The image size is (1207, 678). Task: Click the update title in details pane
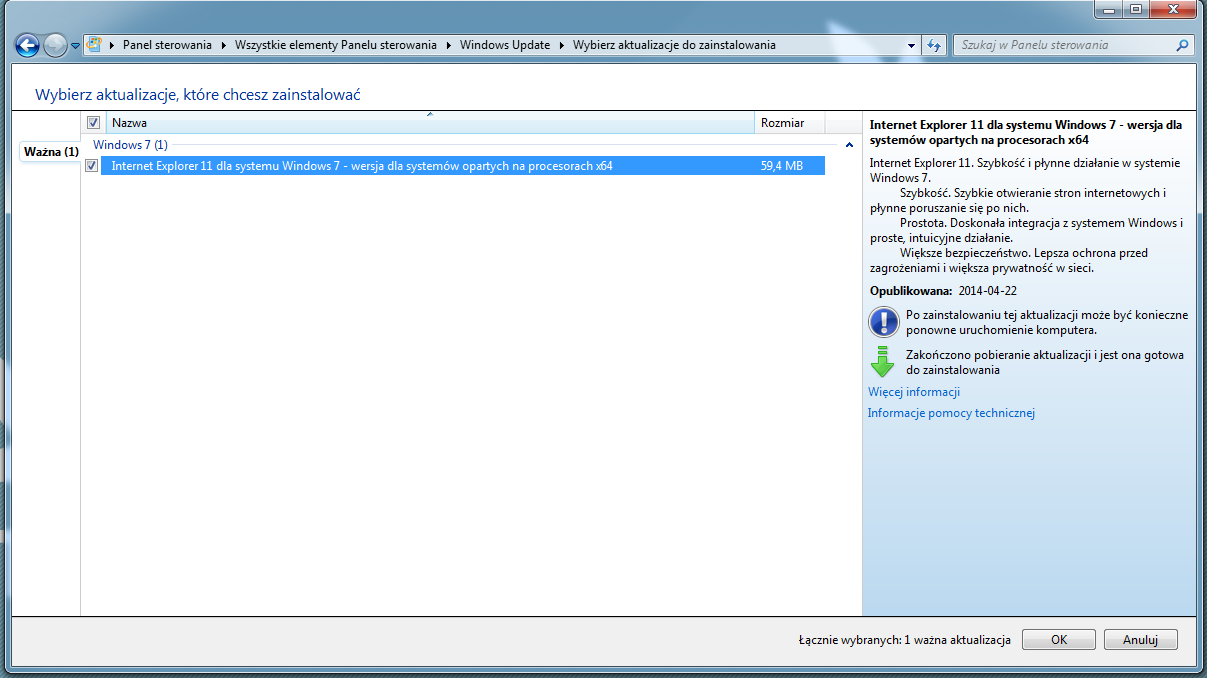pyautogui.click(x=1026, y=132)
